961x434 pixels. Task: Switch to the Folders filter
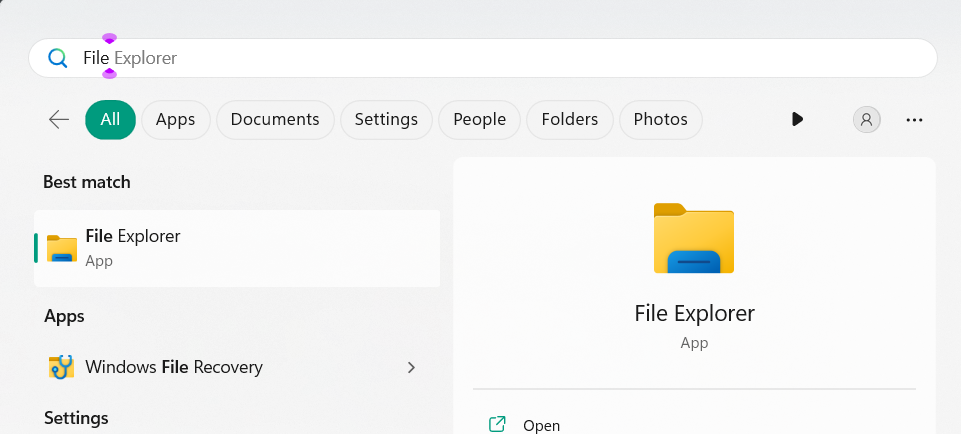569,120
